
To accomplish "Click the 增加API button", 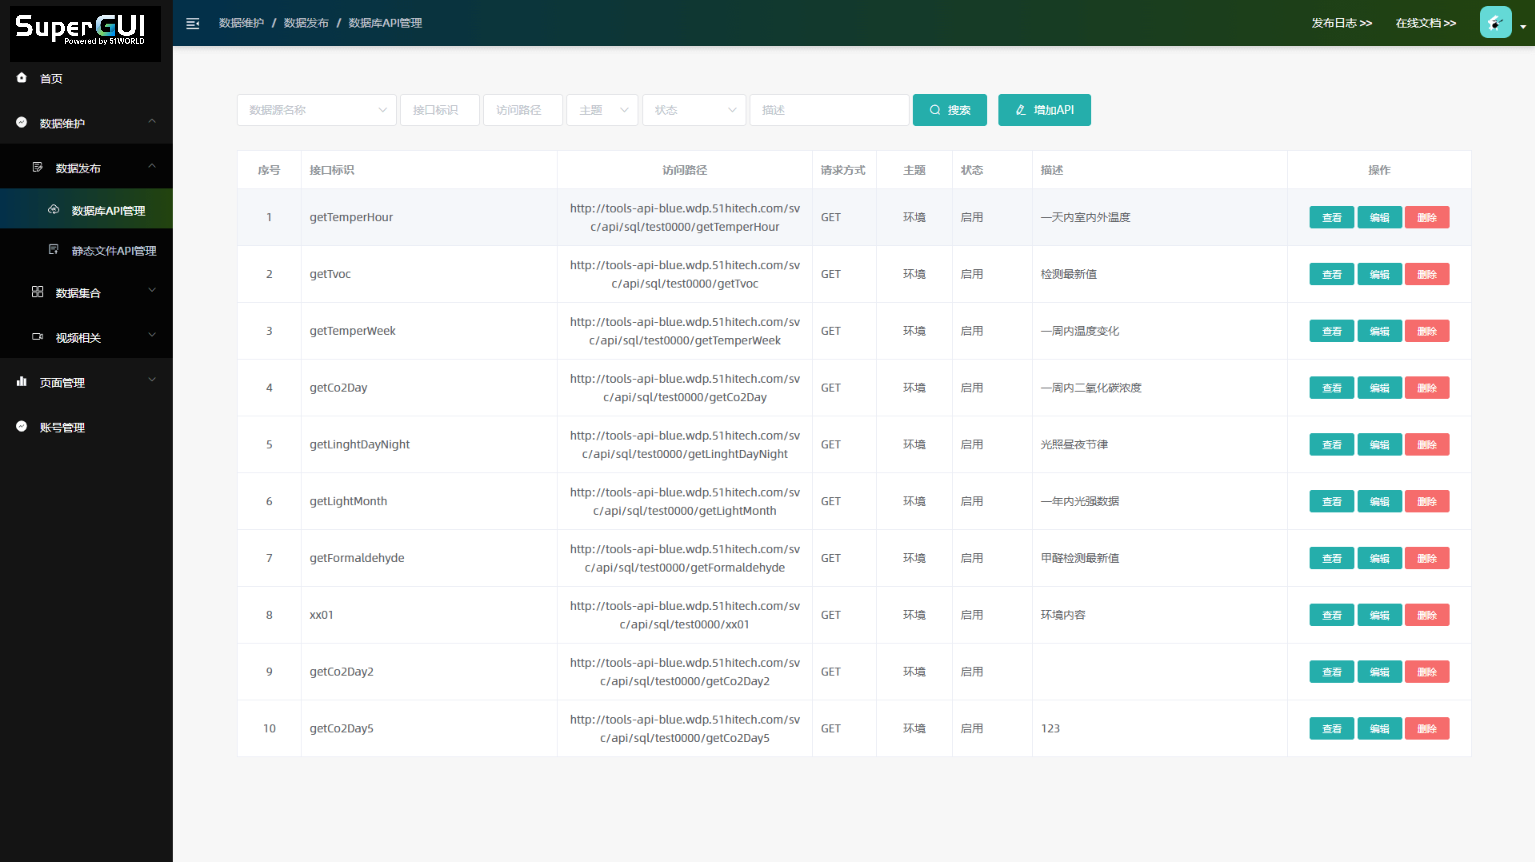I will coord(1044,110).
